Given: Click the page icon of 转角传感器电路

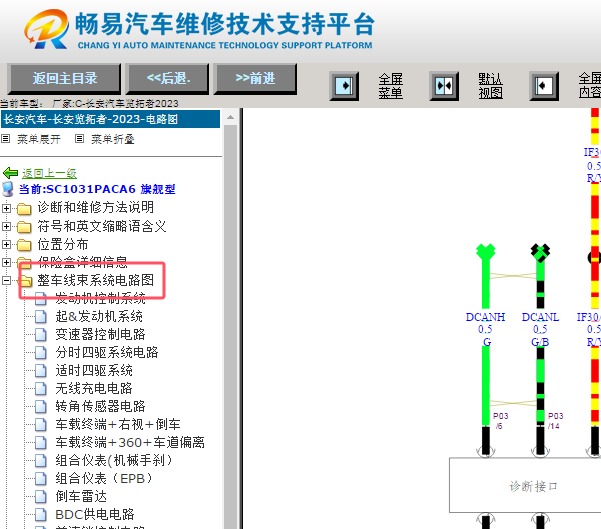Looking at the screenshot, I should [x=41, y=407].
